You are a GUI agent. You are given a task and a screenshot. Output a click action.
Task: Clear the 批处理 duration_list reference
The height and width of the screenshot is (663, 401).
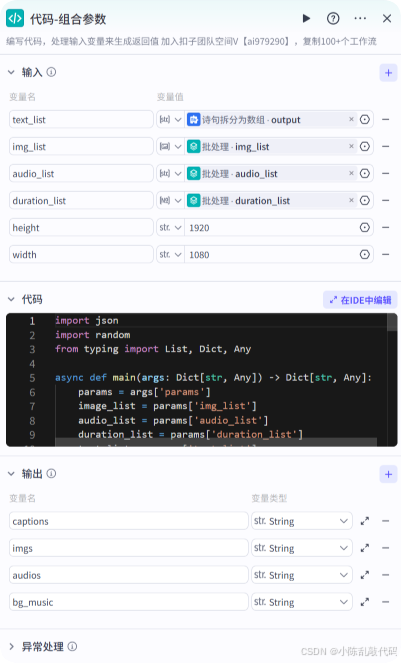(351, 200)
